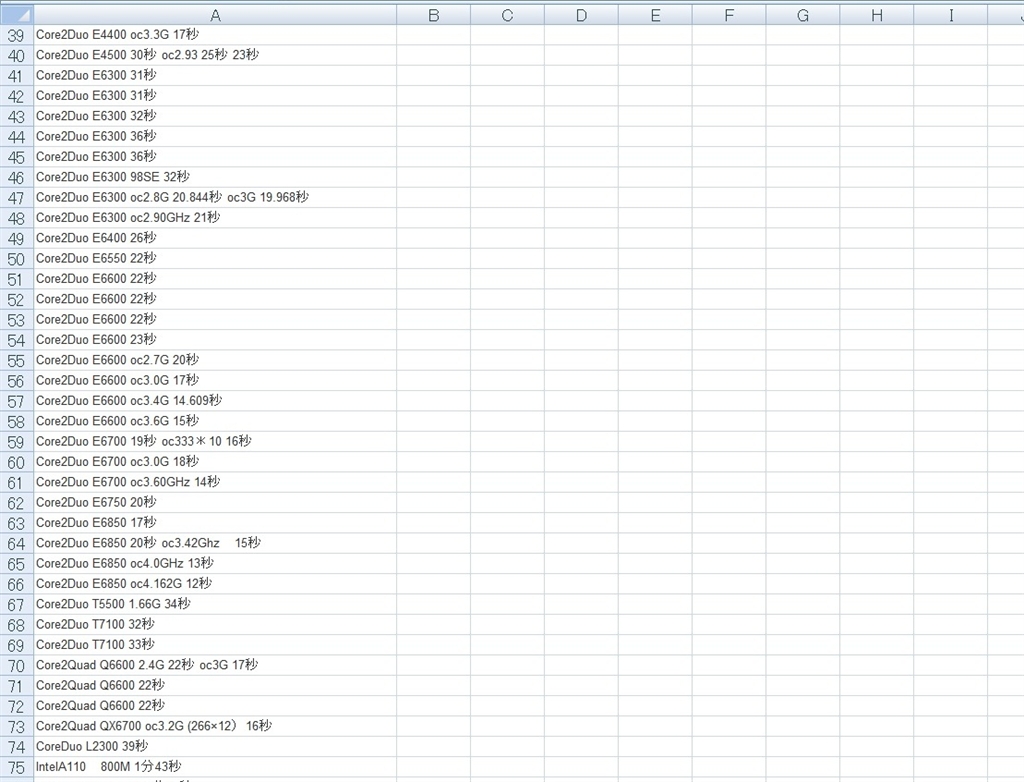Click cell 'Core2Duo E6850 20秒 oc3.42Ghz 15秒'
The image size is (1024, 782).
tap(215, 544)
